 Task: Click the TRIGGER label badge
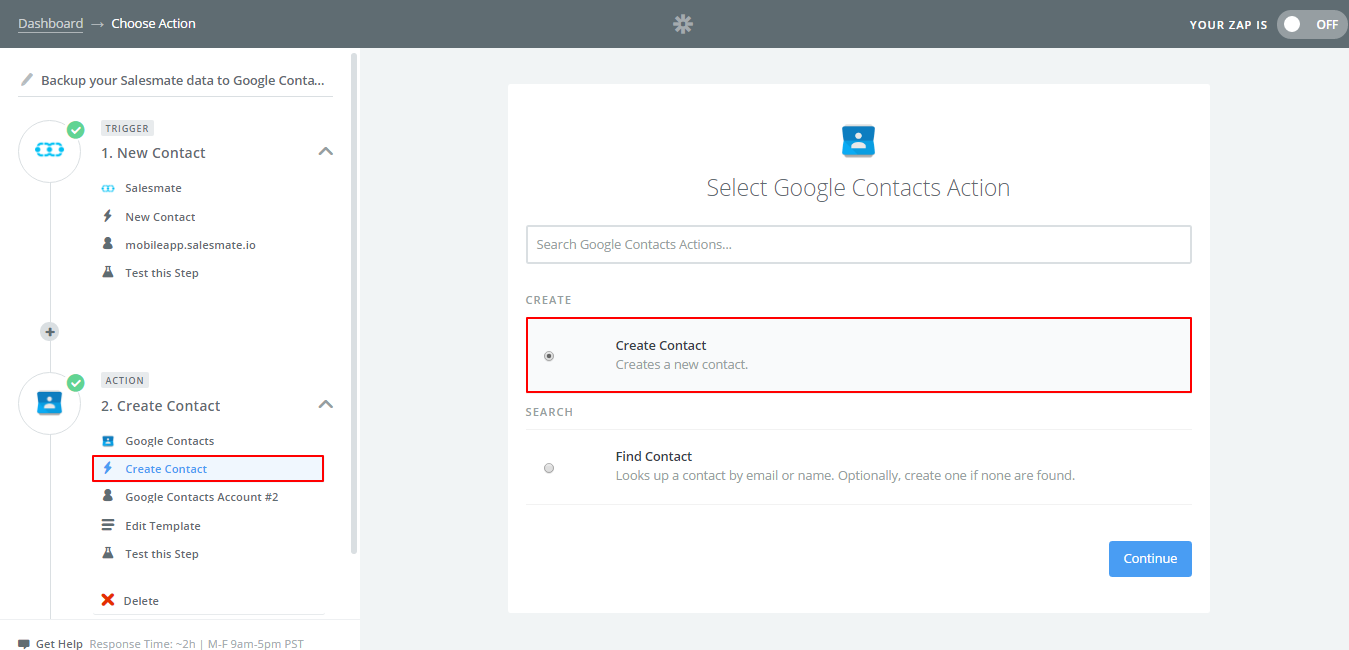tap(127, 128)
